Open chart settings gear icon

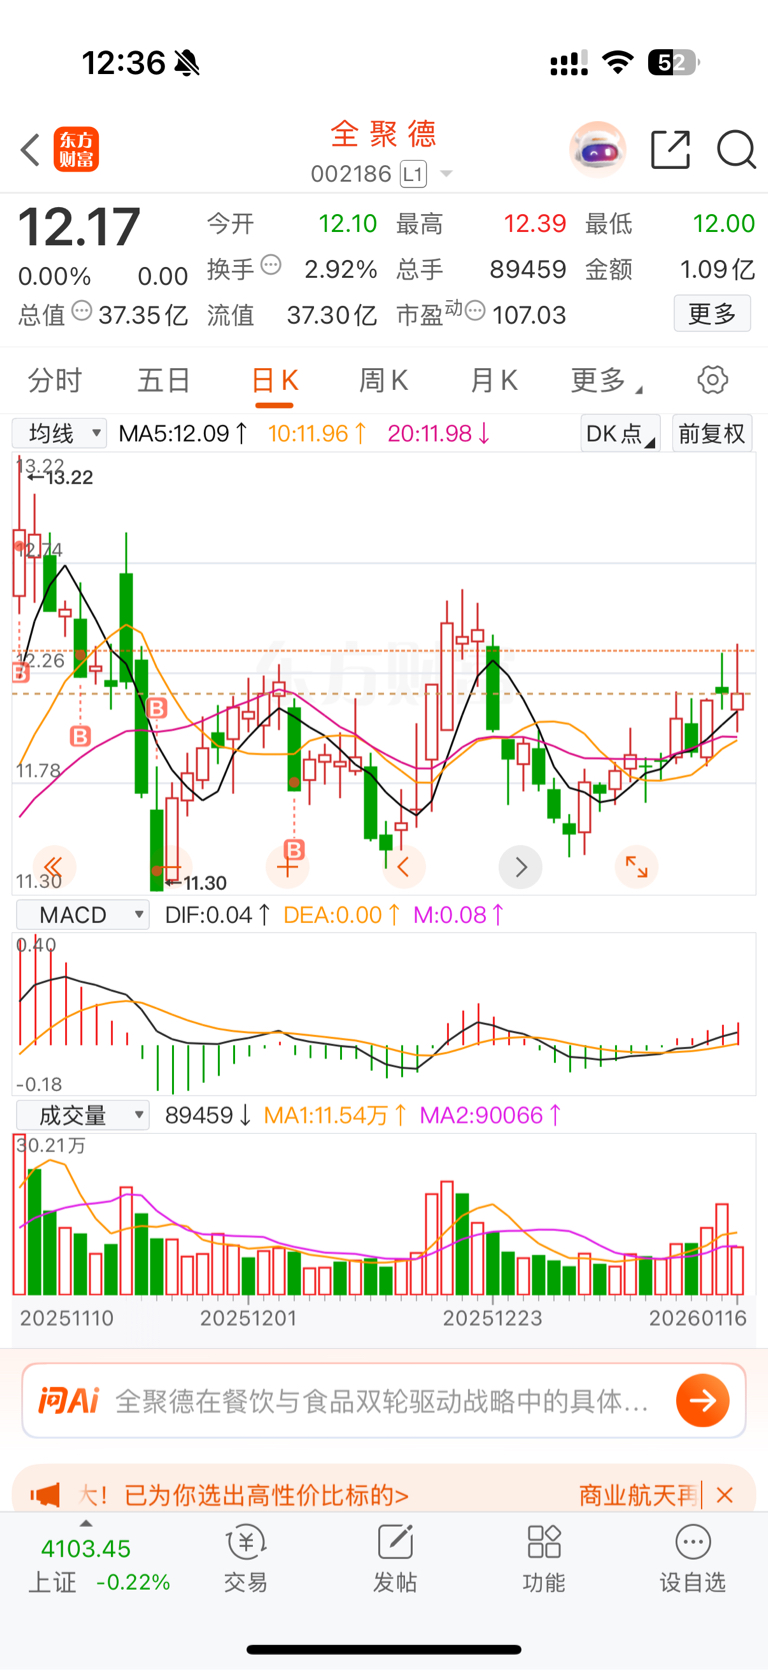click(712, 380)
